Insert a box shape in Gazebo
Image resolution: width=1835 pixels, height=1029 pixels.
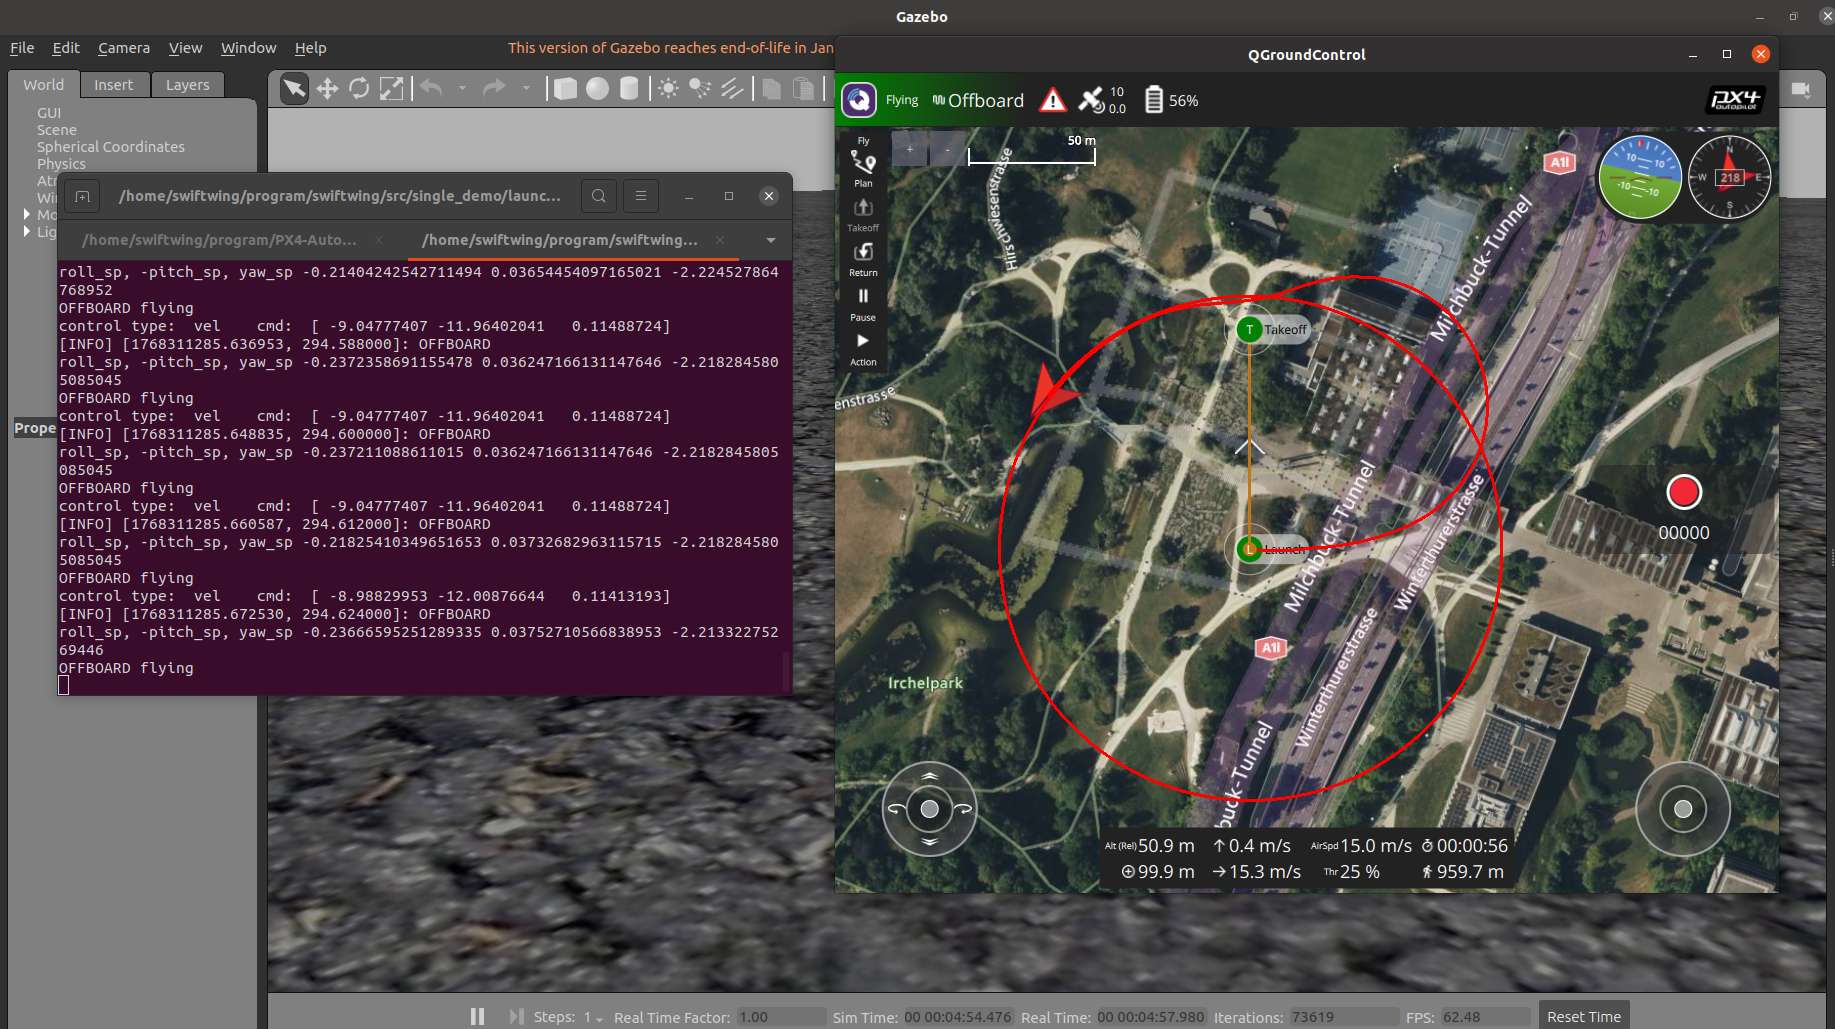point(565,89)
